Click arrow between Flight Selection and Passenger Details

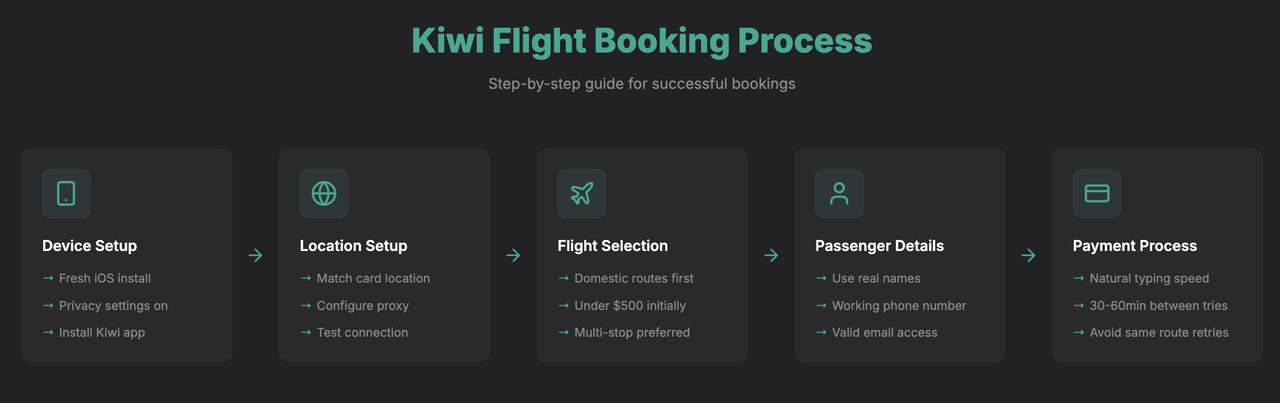771,256
